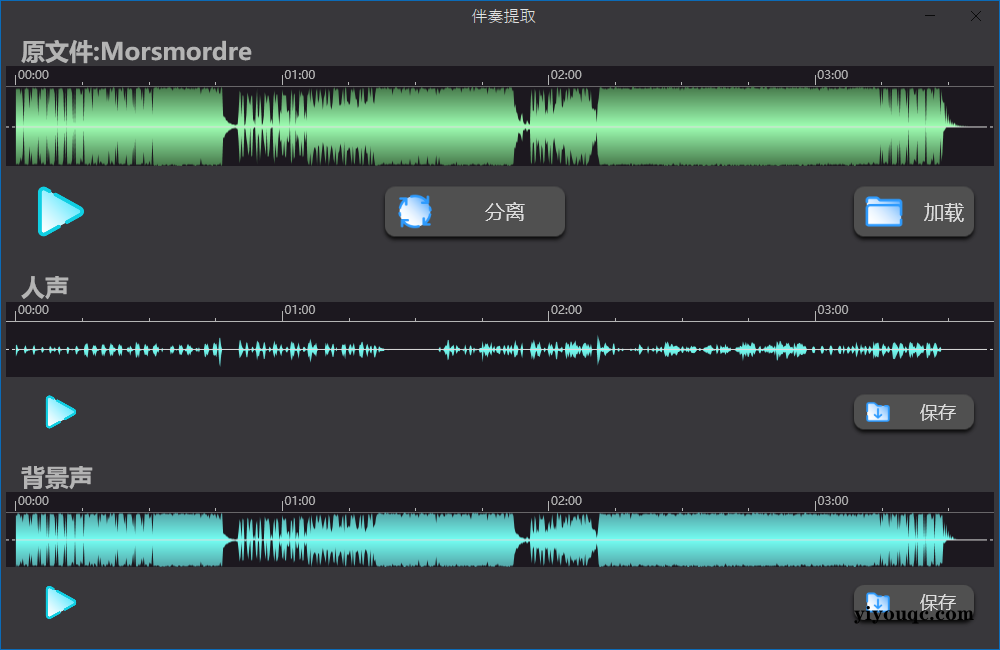Save the 背景声 background track
Viewport: 1000px width, 650px height.
coord(914,603)
